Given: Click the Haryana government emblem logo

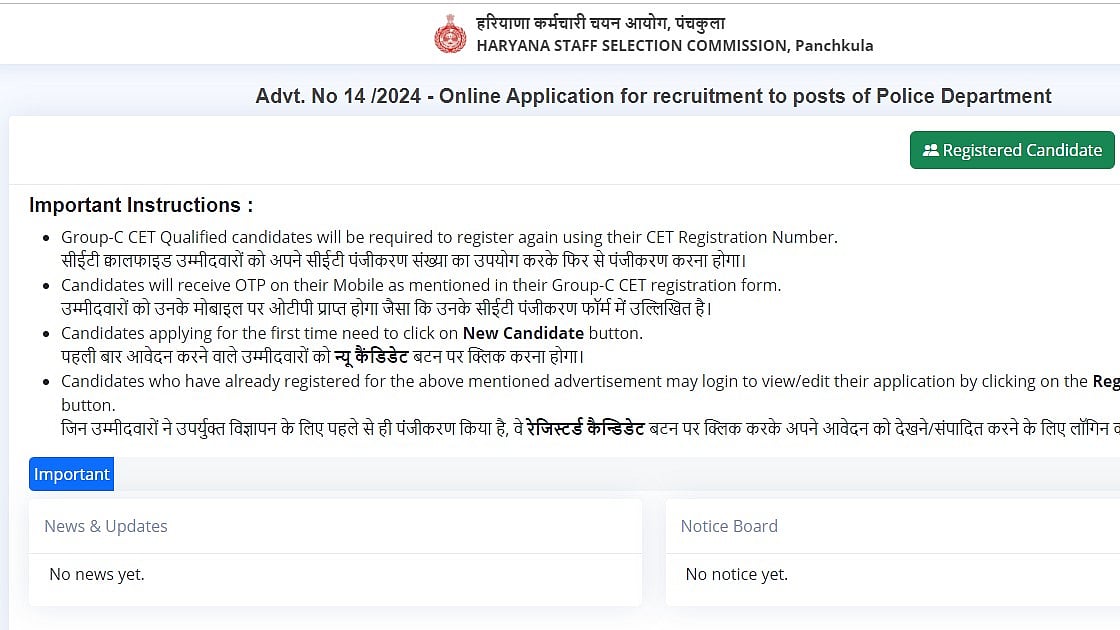Looking at the screenshot, I should coord(450,34).
